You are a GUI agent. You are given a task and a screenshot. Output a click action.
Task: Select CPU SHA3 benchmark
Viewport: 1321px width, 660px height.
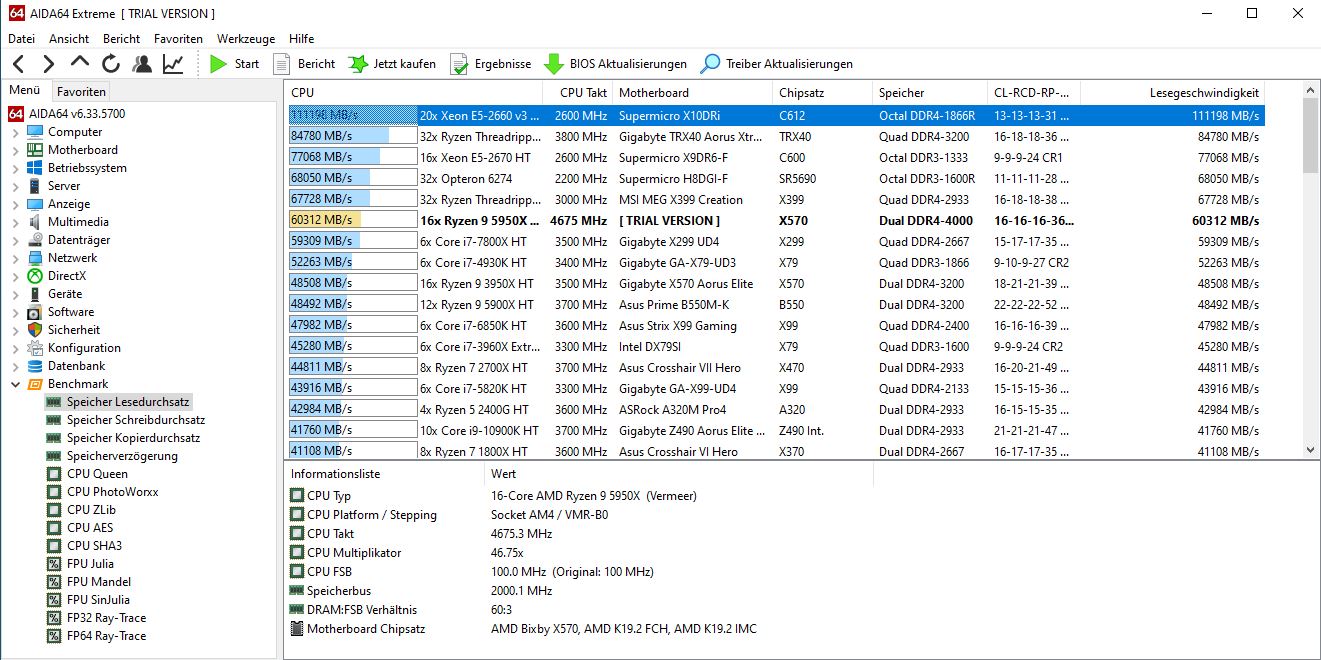point(94,546)
